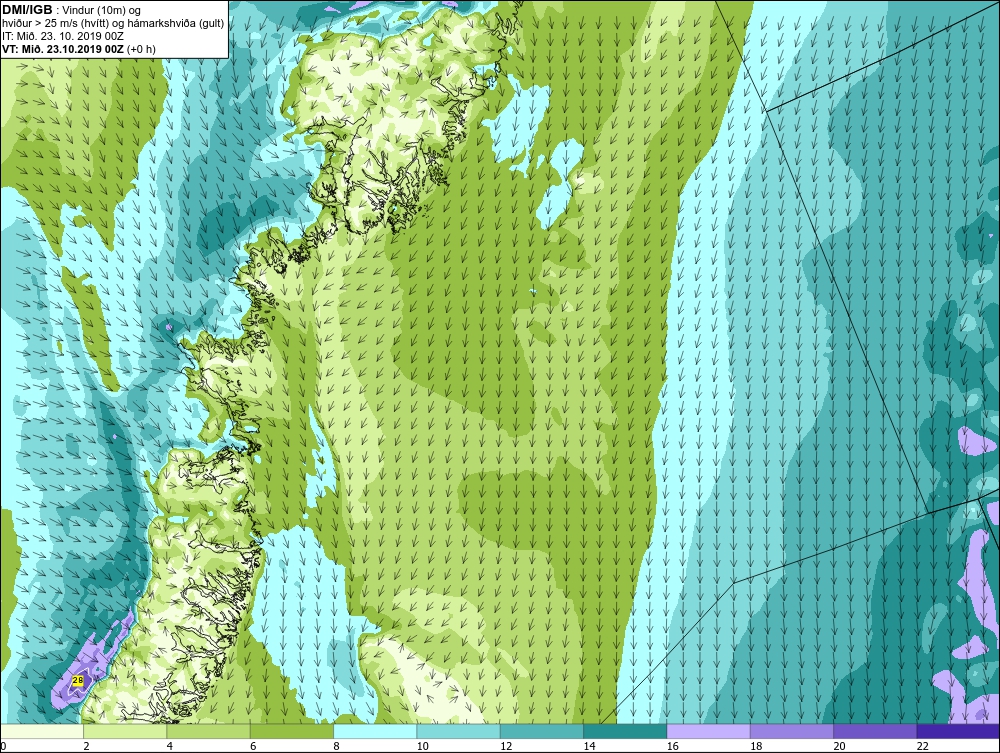The image size is (1000, 753).
Task: Click the "18" scale label
Action: pyautogui.click(x=756, y=746)
